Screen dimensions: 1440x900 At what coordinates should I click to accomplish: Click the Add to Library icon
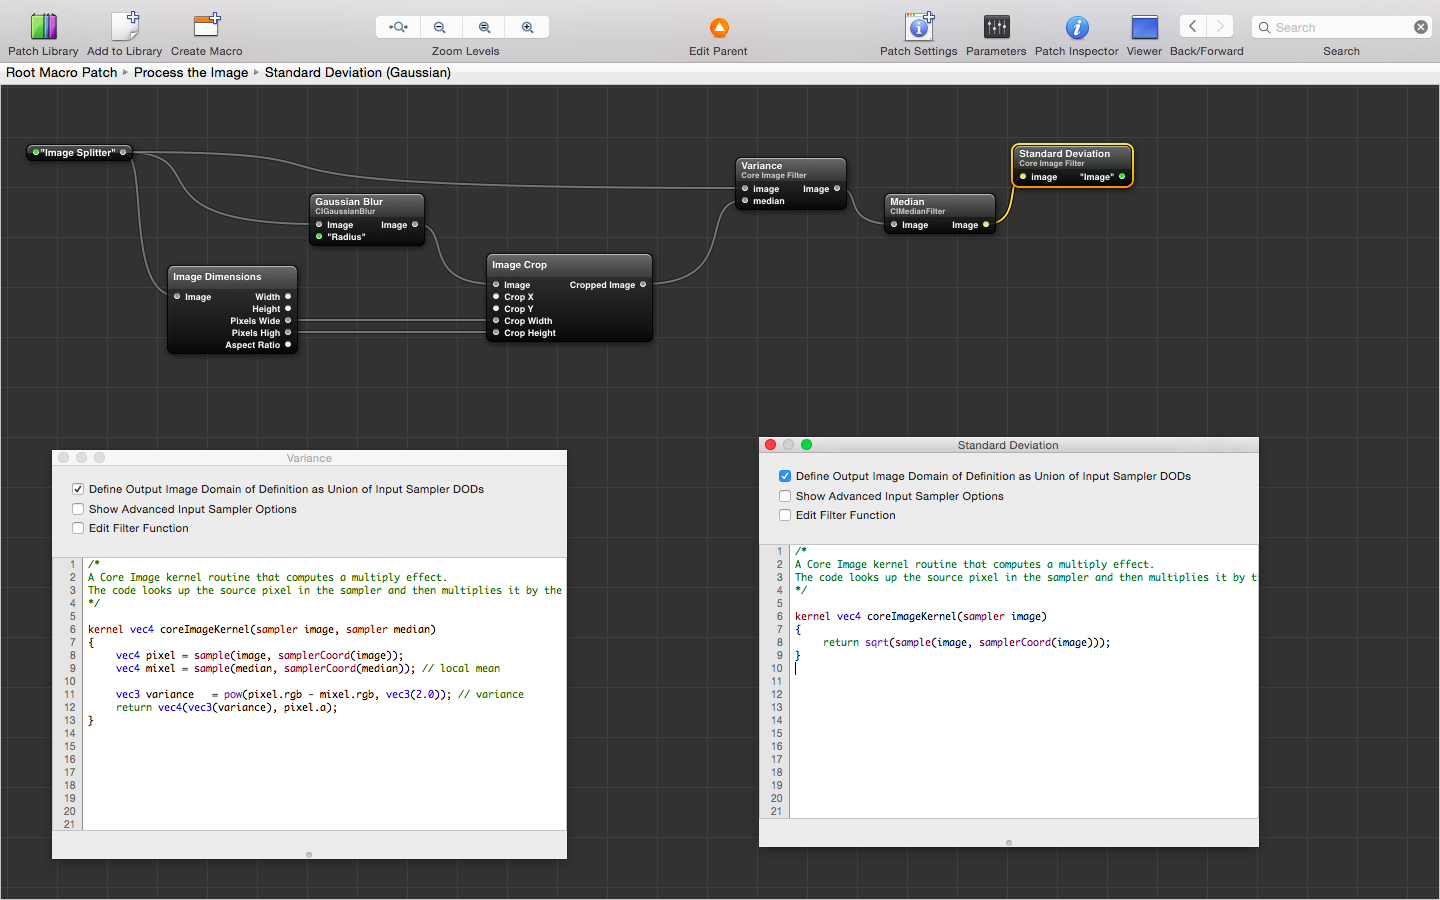point(125,27)
